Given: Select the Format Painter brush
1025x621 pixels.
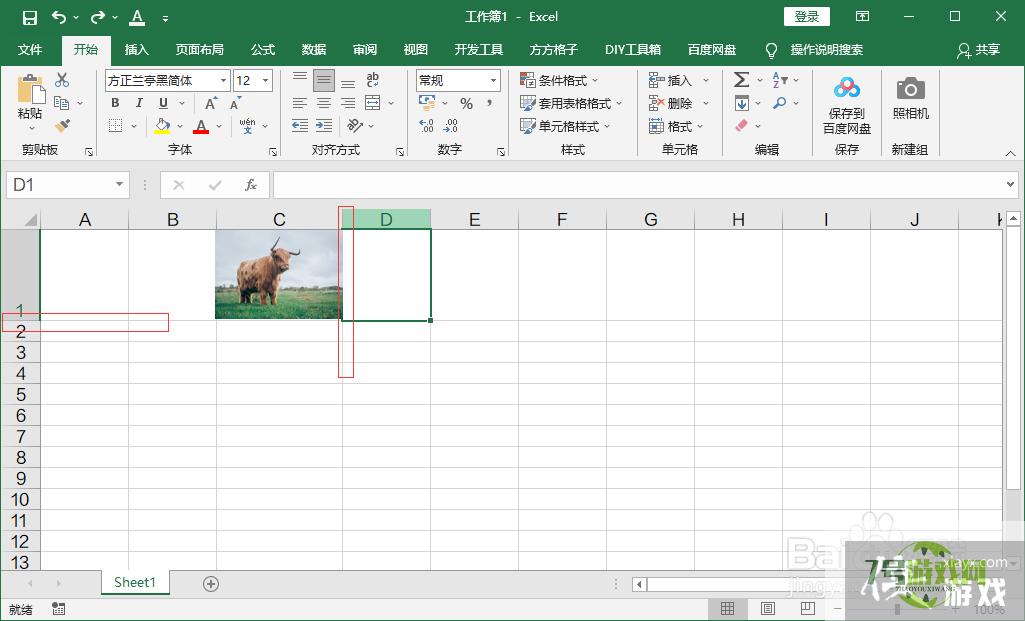Looking at the screenshot, I should click(62, 126).
